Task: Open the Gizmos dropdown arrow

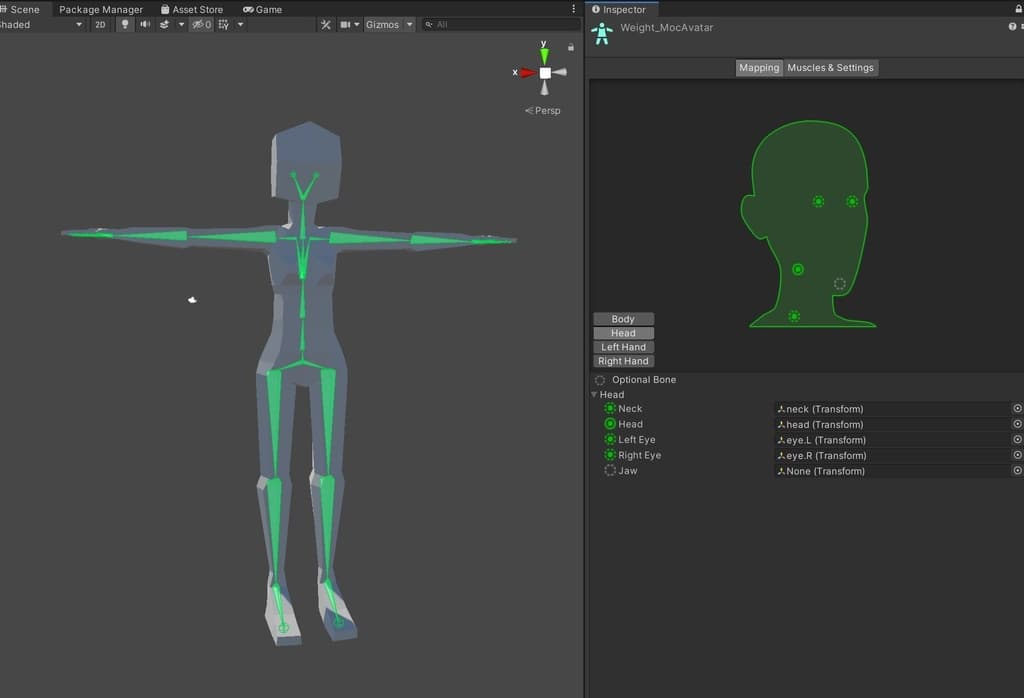Action: click(x=409, y=25)
